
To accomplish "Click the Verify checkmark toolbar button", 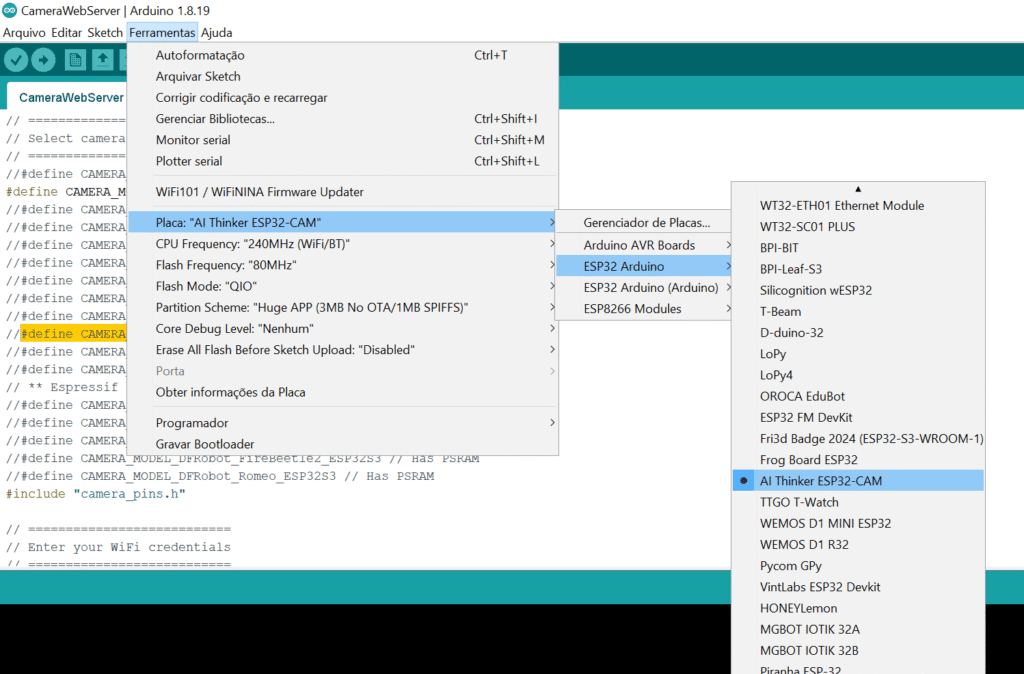I will [x=15, y=60].
